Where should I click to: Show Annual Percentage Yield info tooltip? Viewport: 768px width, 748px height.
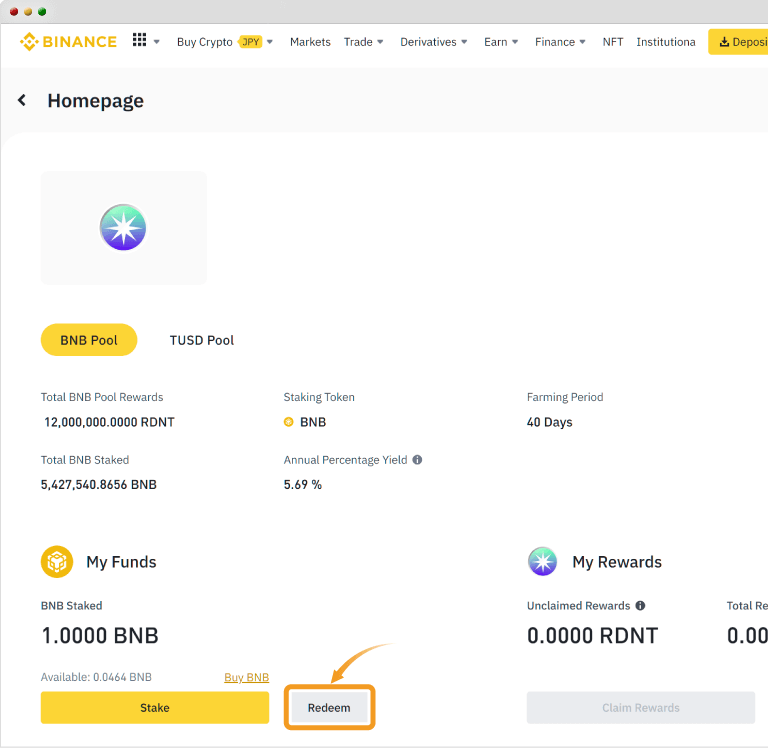point(417,459)
